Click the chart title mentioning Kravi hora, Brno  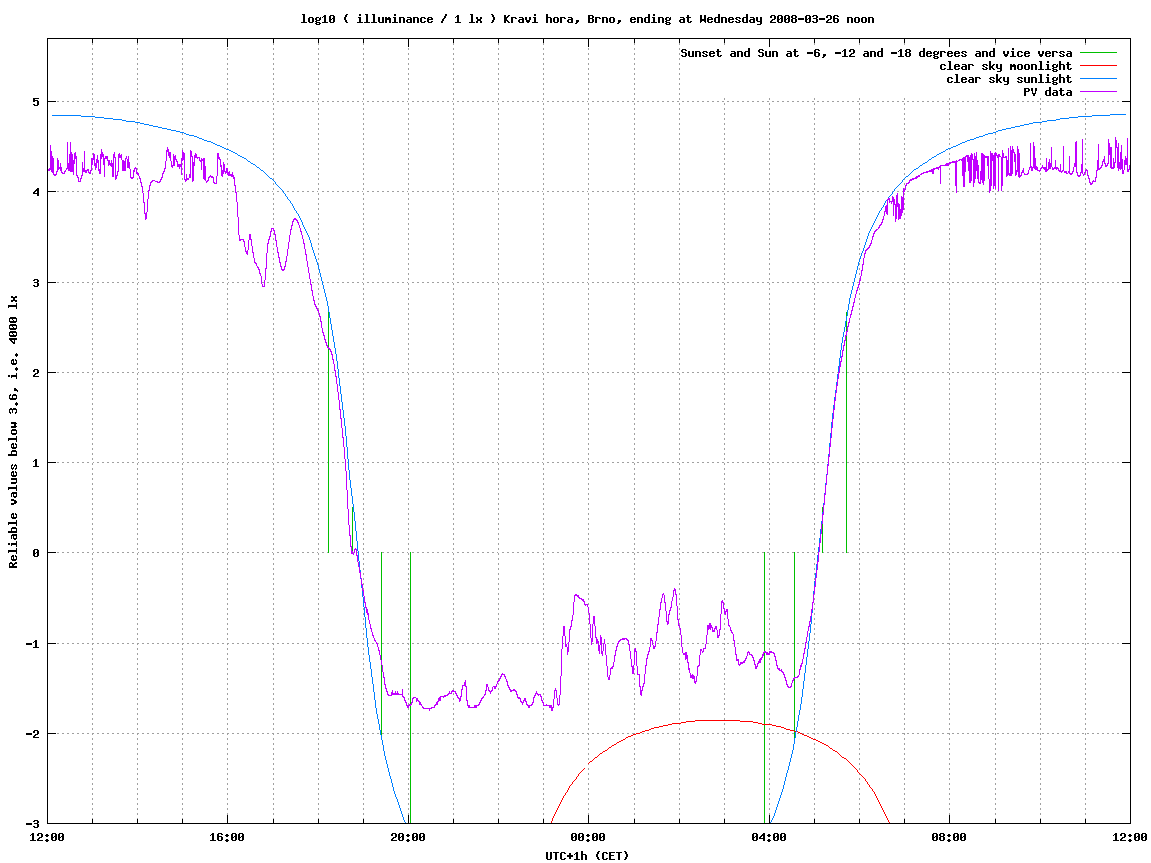pos(587,19)
